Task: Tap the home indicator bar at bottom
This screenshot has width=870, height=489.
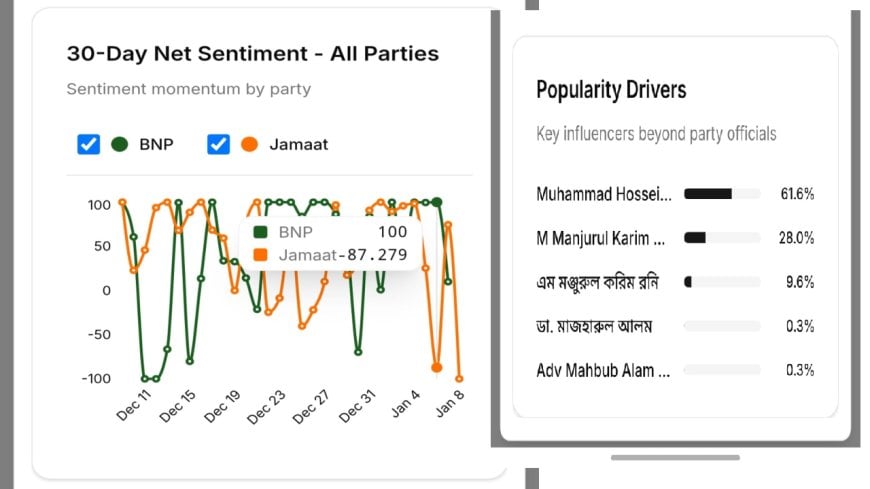Action: [675, 457]
